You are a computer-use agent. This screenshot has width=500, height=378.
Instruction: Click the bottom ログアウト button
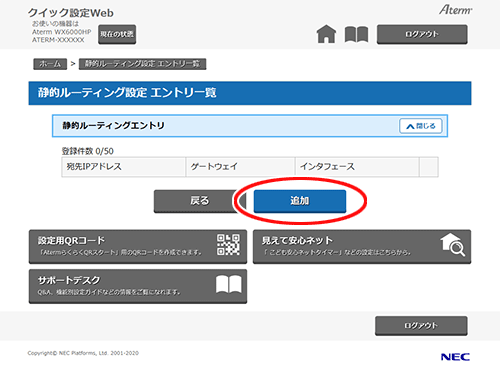coord(421,325)
